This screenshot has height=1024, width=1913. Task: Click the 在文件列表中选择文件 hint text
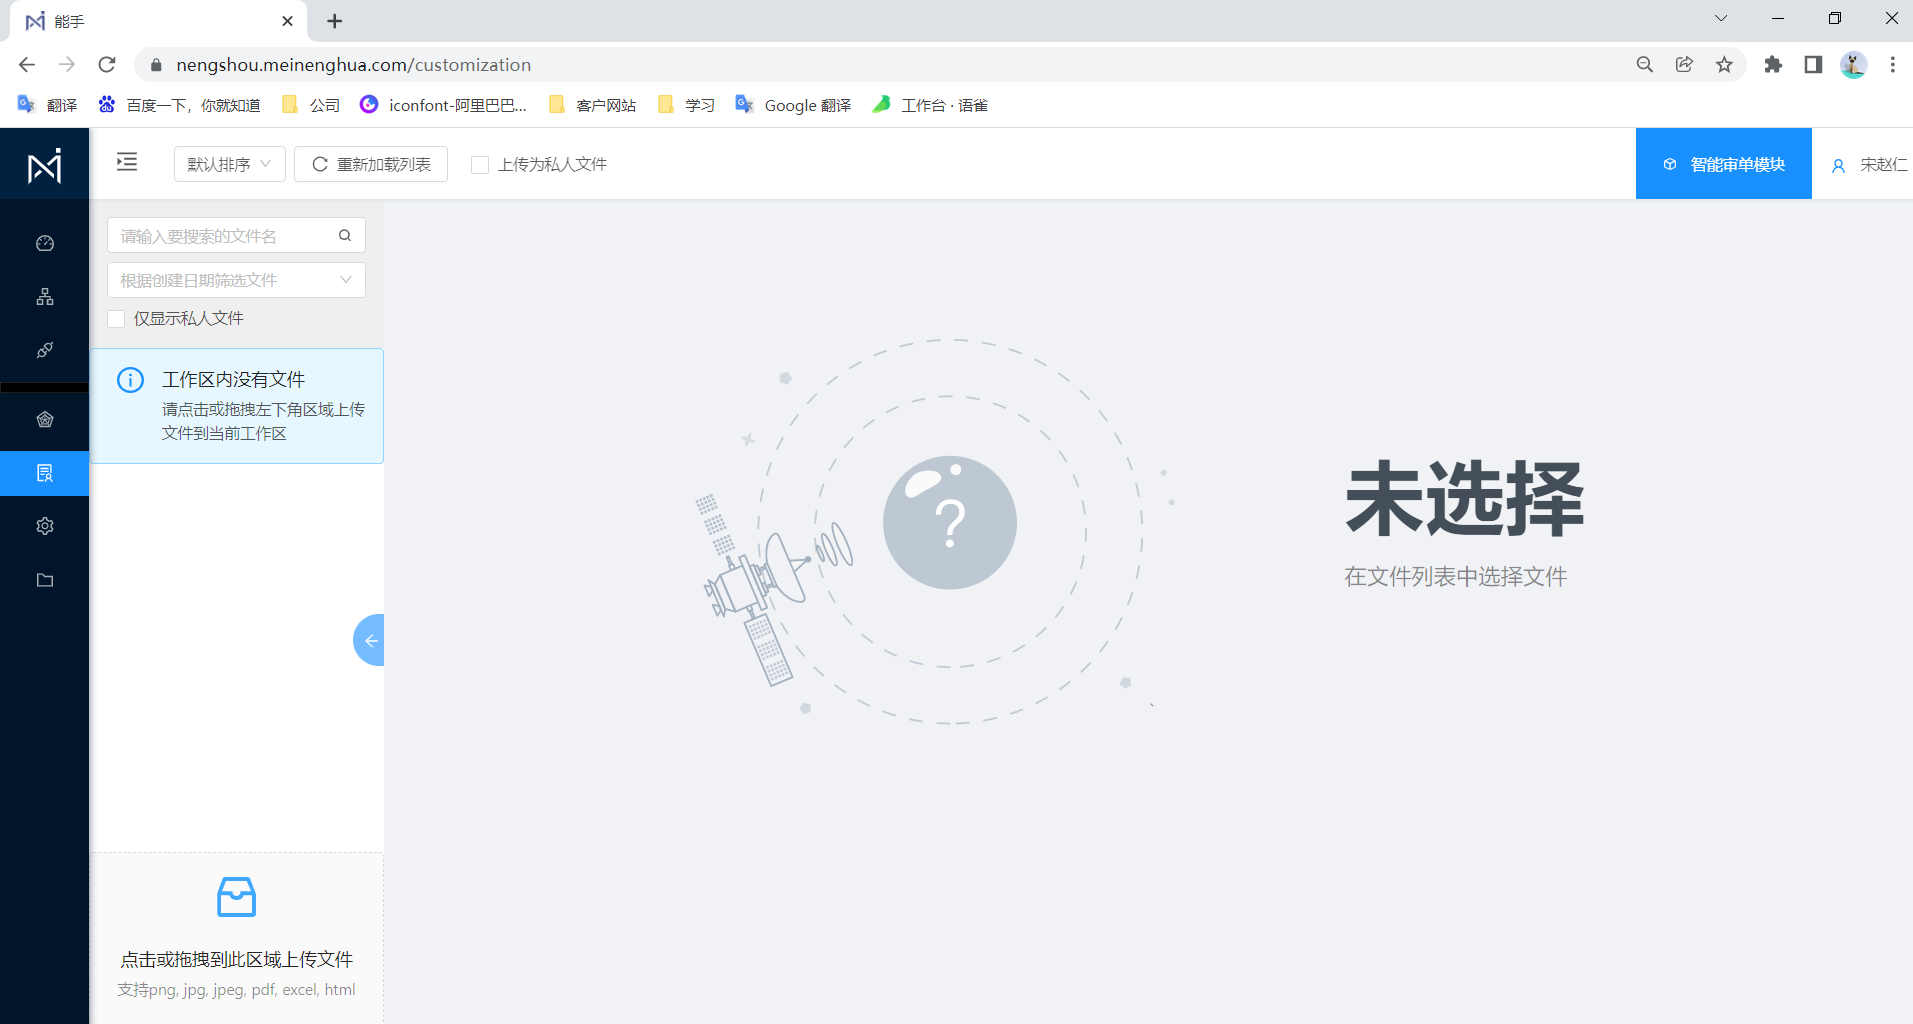pyautogui.click(x=1455, y=577)
